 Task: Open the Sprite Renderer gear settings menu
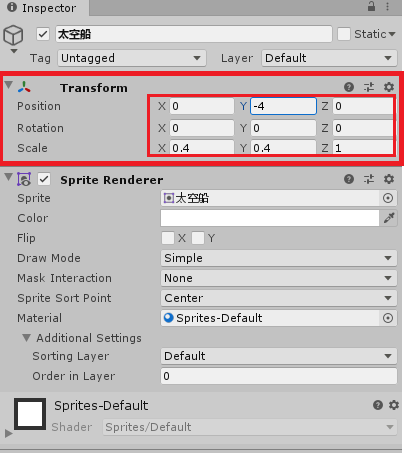coord(389,179)
